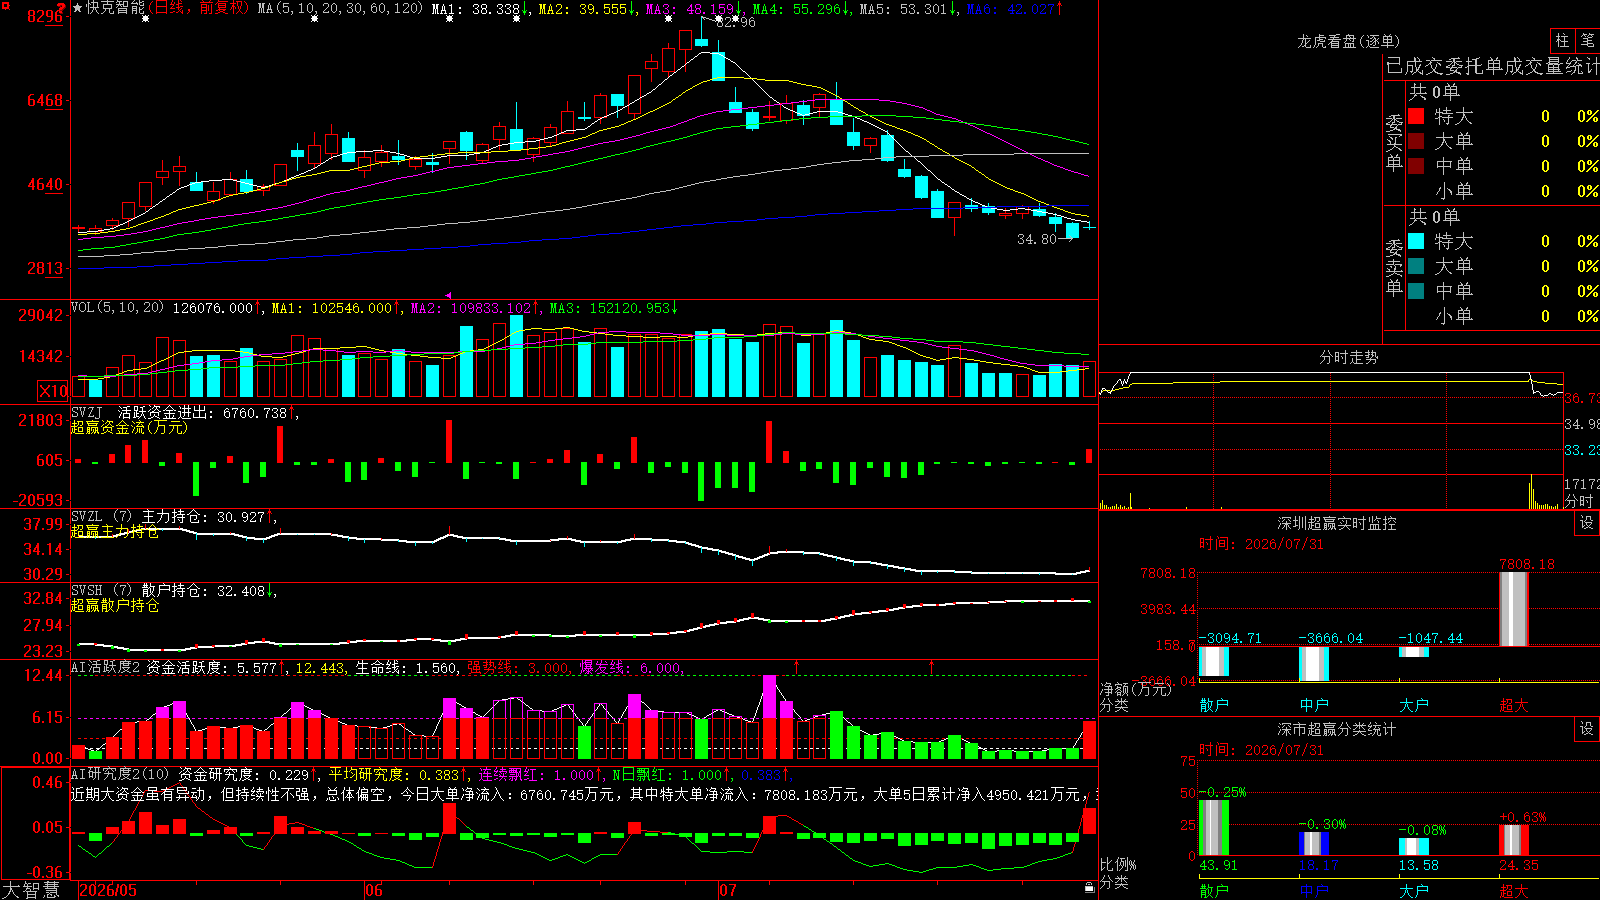Click the yellow 超赢散户持仓 label
1600x900 pixels.
pos(115,606)
